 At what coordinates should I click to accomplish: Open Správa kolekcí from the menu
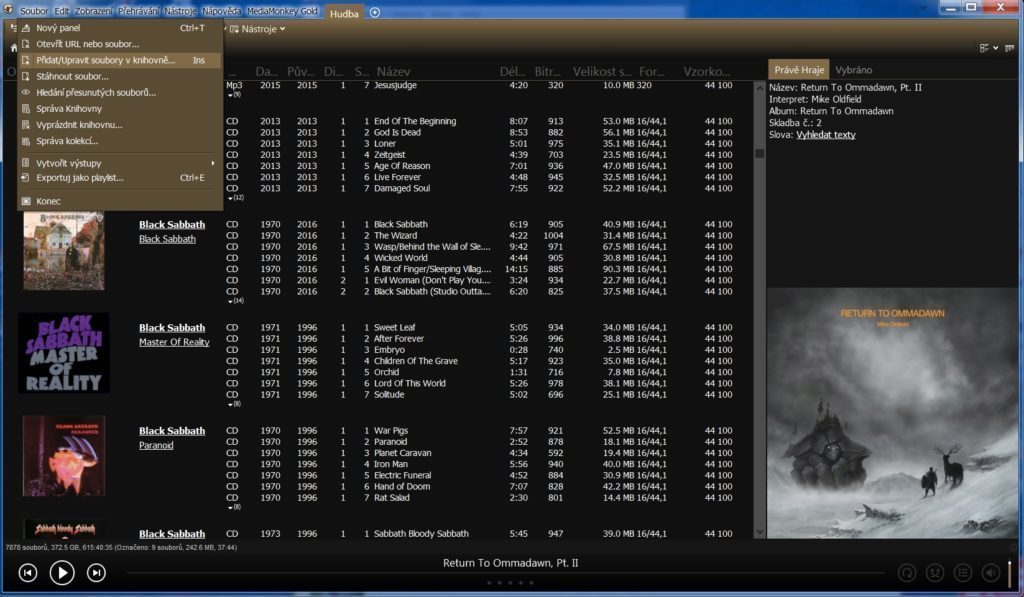tap(120, 140)
